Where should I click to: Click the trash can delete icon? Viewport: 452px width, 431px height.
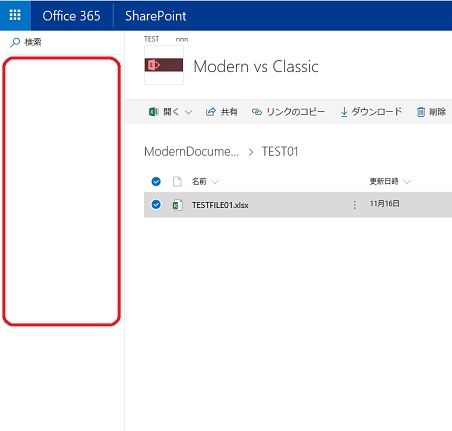point(421,112)
